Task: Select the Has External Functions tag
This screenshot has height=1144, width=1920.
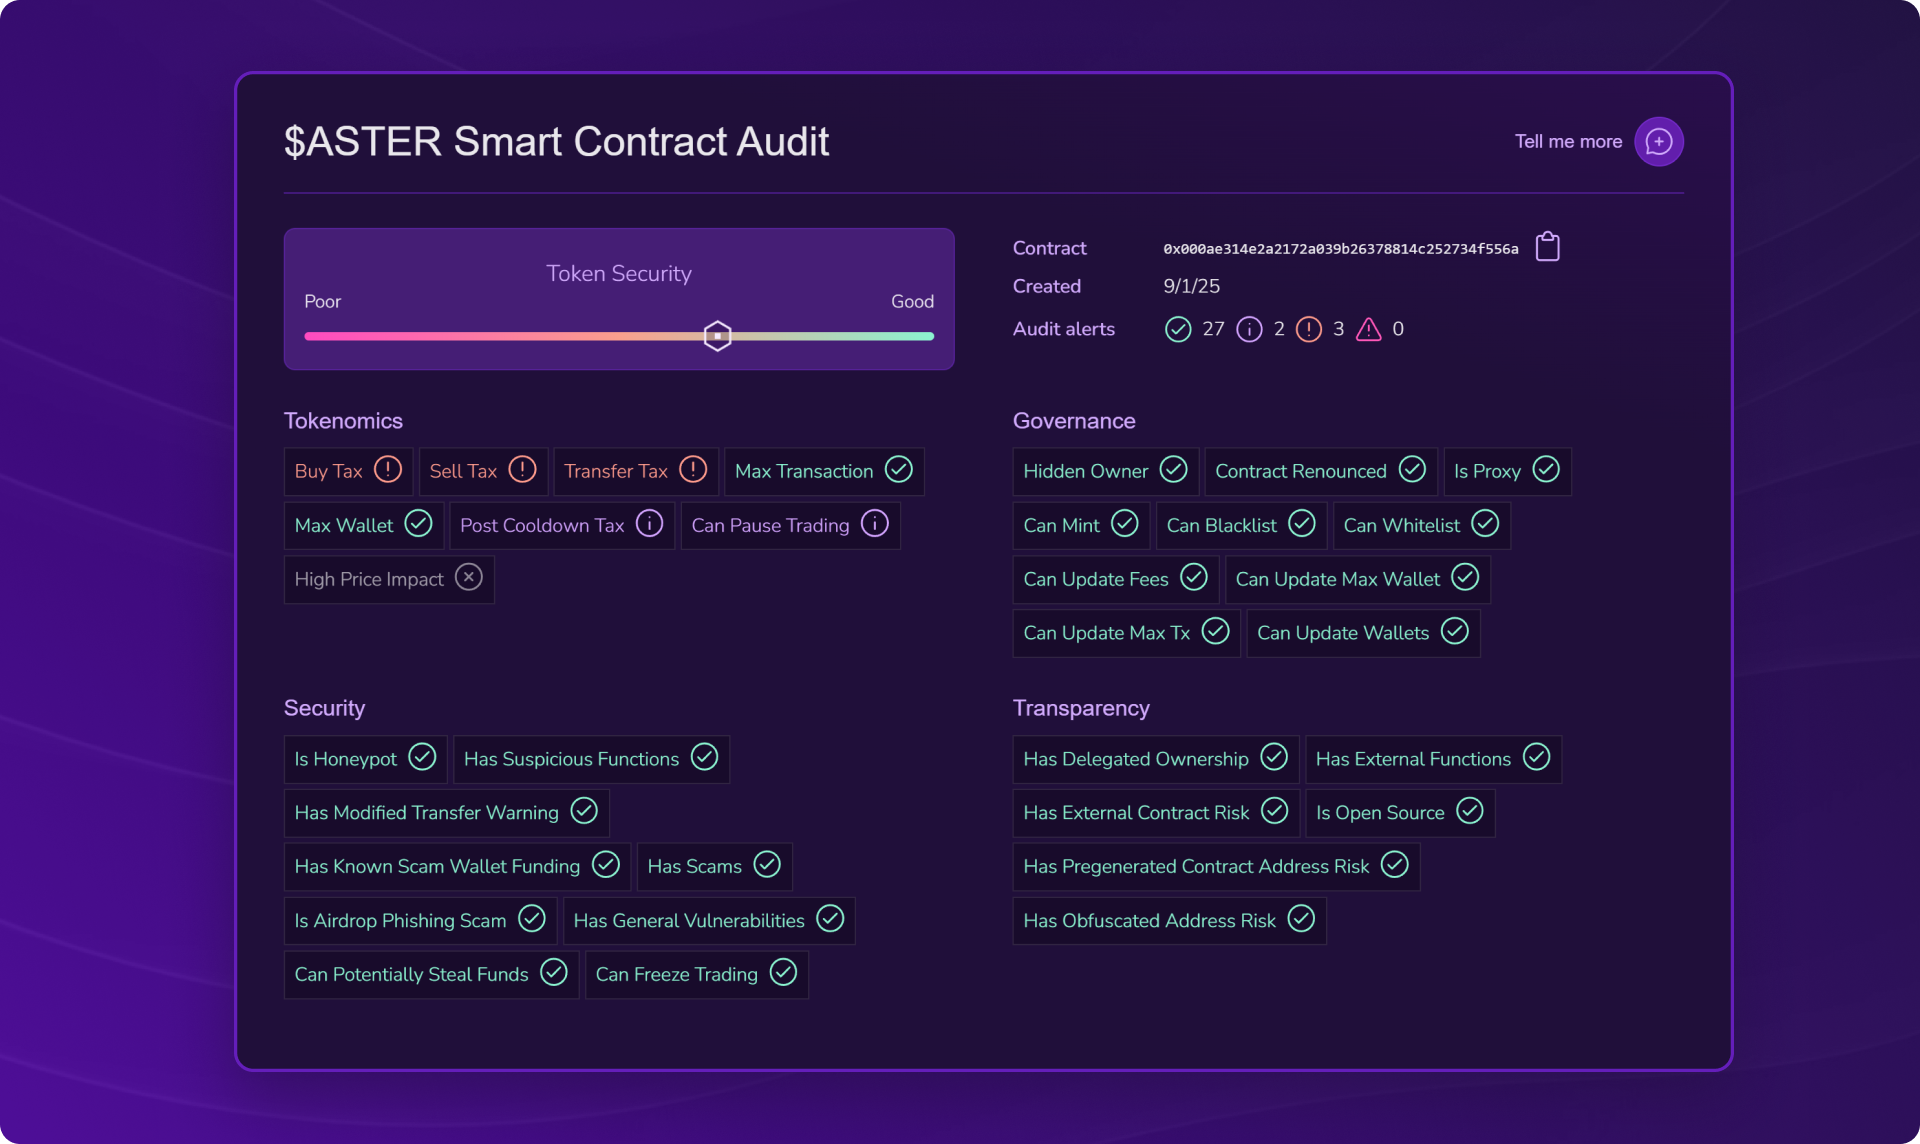Action: [1433, 759]
